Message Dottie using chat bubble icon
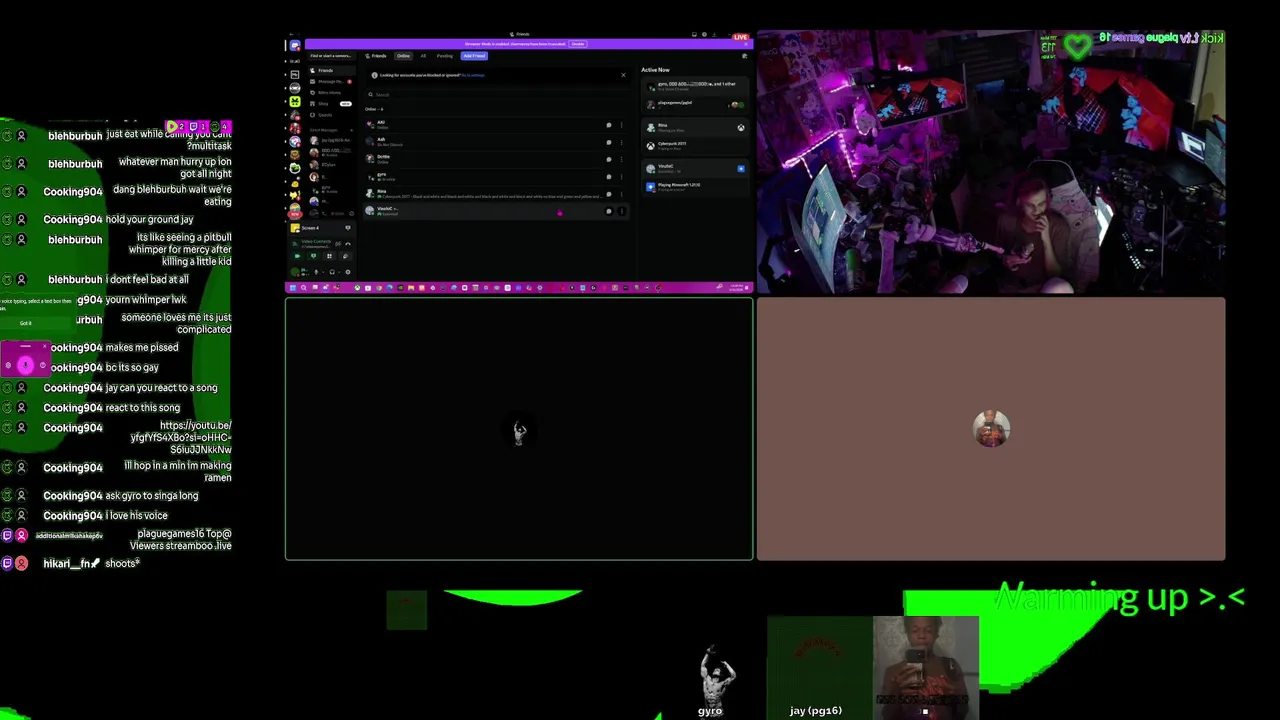This screenshot has width=1280, height=720. [x=609, y=160]
